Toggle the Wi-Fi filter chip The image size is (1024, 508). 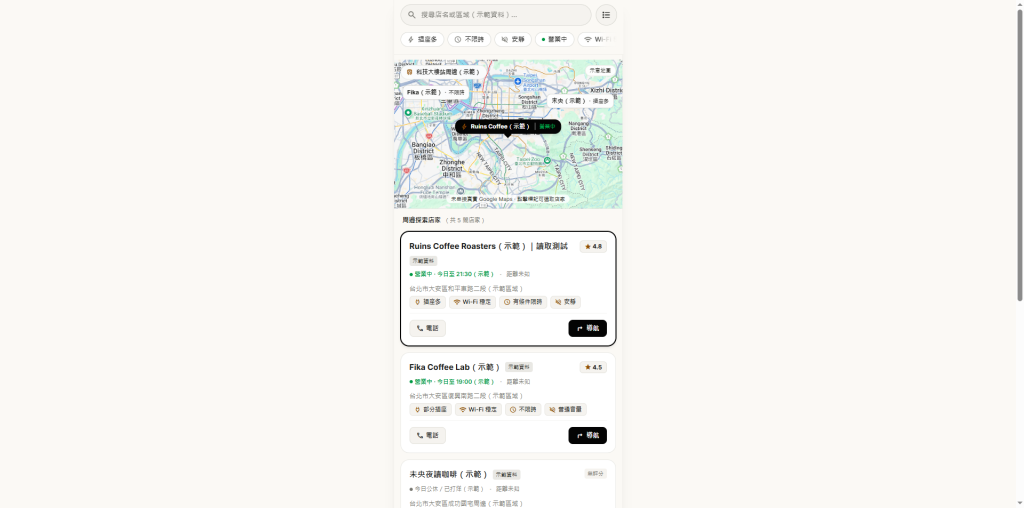(597, 39)
